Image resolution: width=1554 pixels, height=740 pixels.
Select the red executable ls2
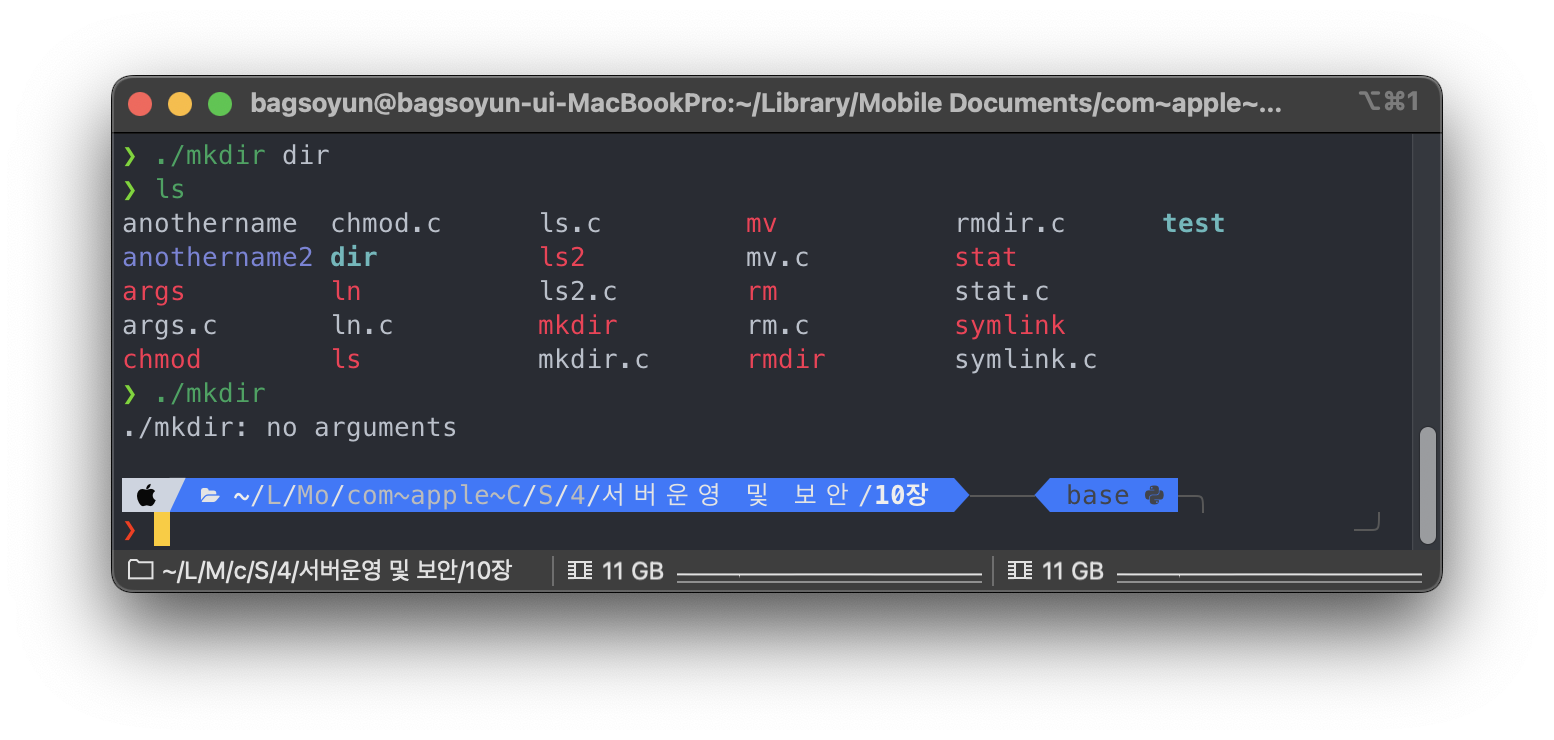tap(562, 257)
